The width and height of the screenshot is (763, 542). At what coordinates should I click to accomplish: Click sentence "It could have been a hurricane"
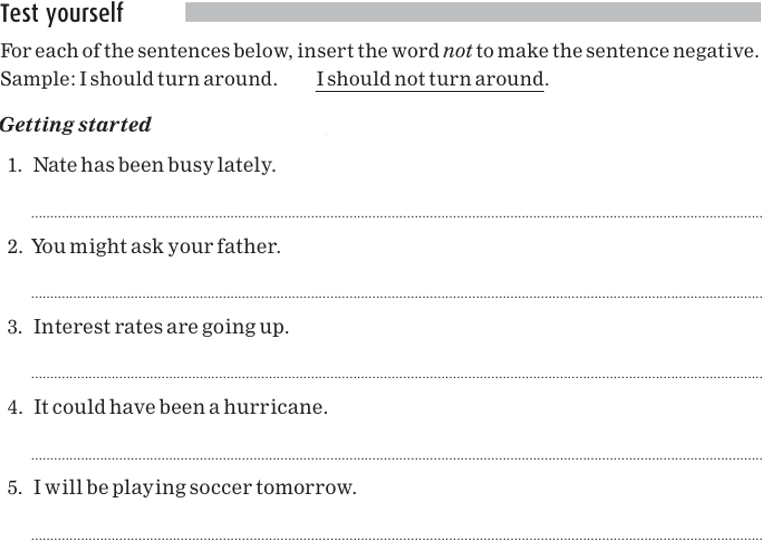180,408
